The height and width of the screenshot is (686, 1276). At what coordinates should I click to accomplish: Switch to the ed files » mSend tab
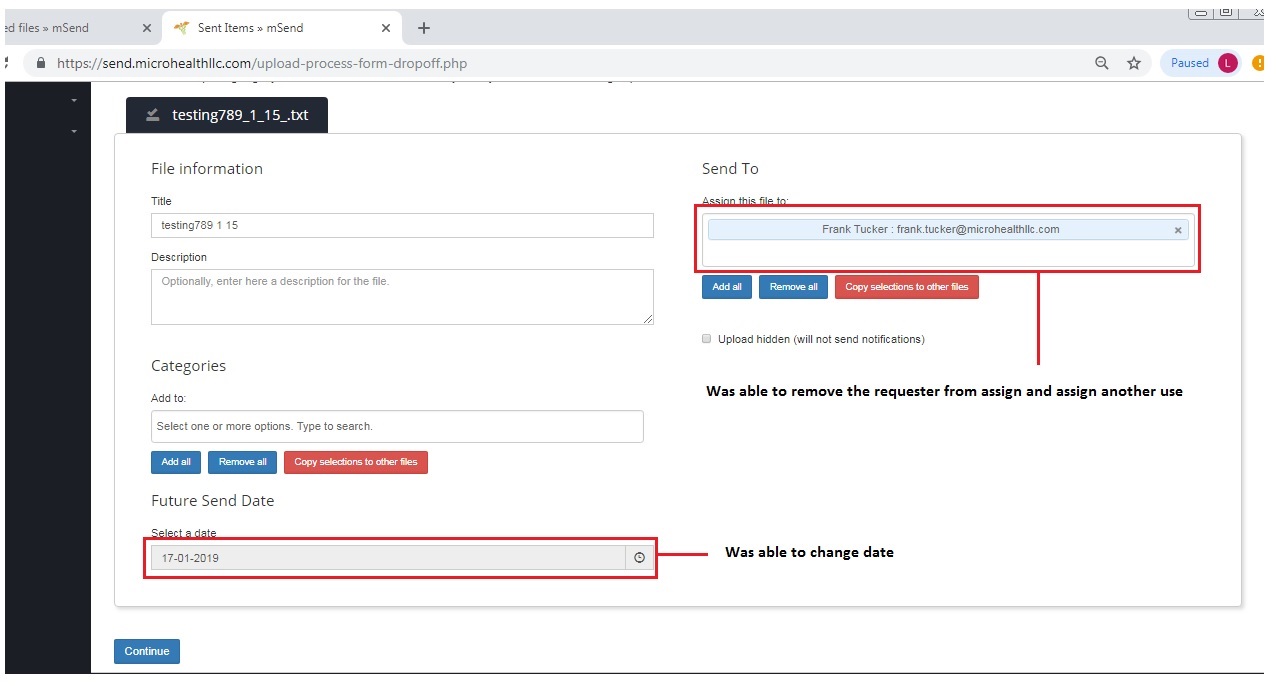coord(60,27)
